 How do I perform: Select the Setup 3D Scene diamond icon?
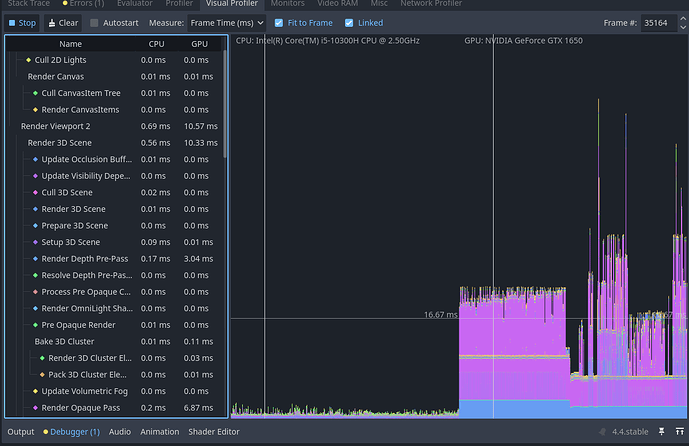(x=35, y=242)
